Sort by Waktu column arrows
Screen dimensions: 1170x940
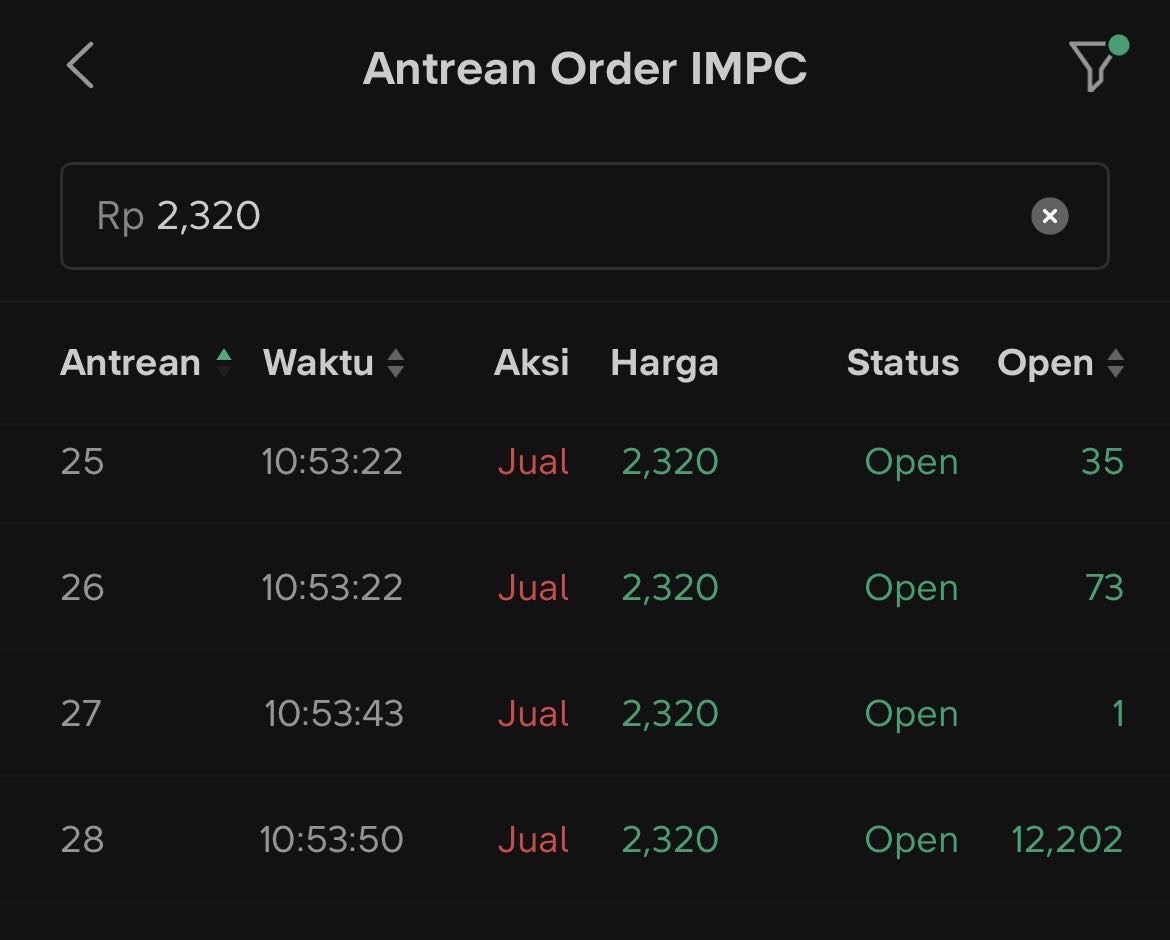click(x=396, y=363)
